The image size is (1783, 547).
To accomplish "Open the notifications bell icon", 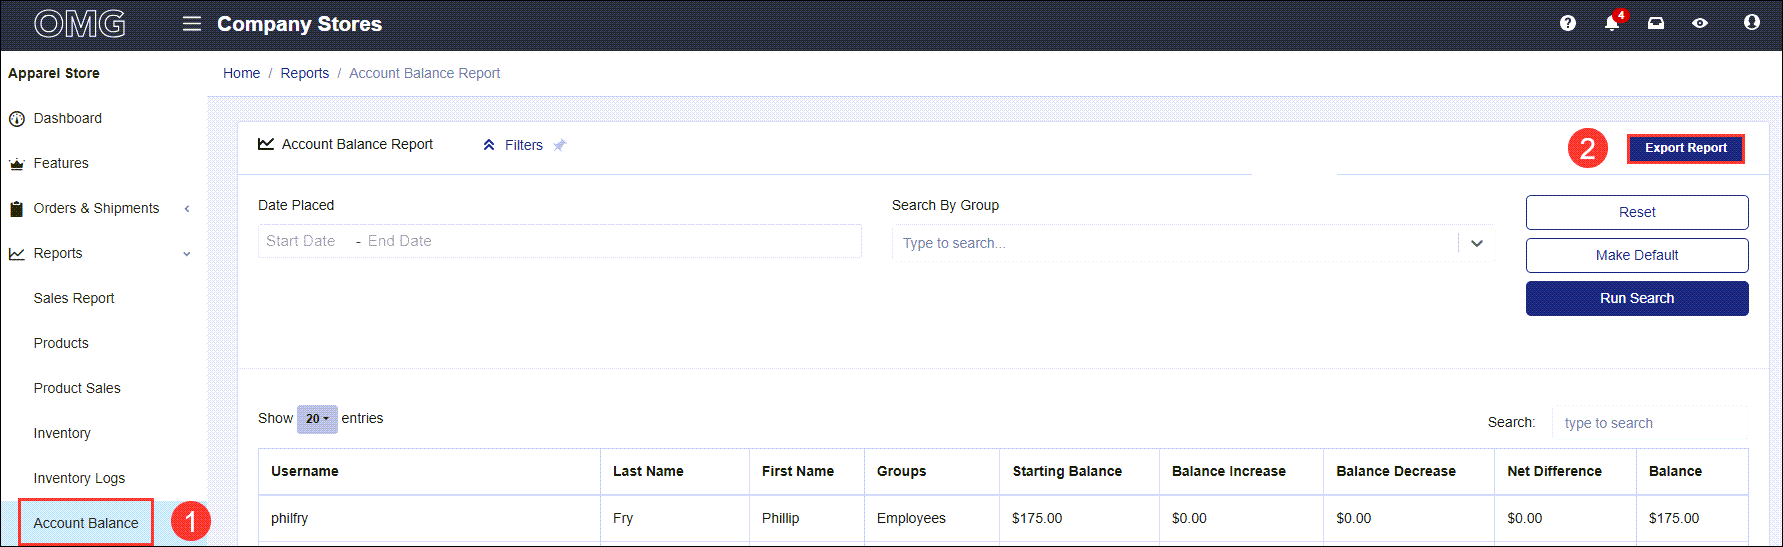I will (x=1612, y=22).
